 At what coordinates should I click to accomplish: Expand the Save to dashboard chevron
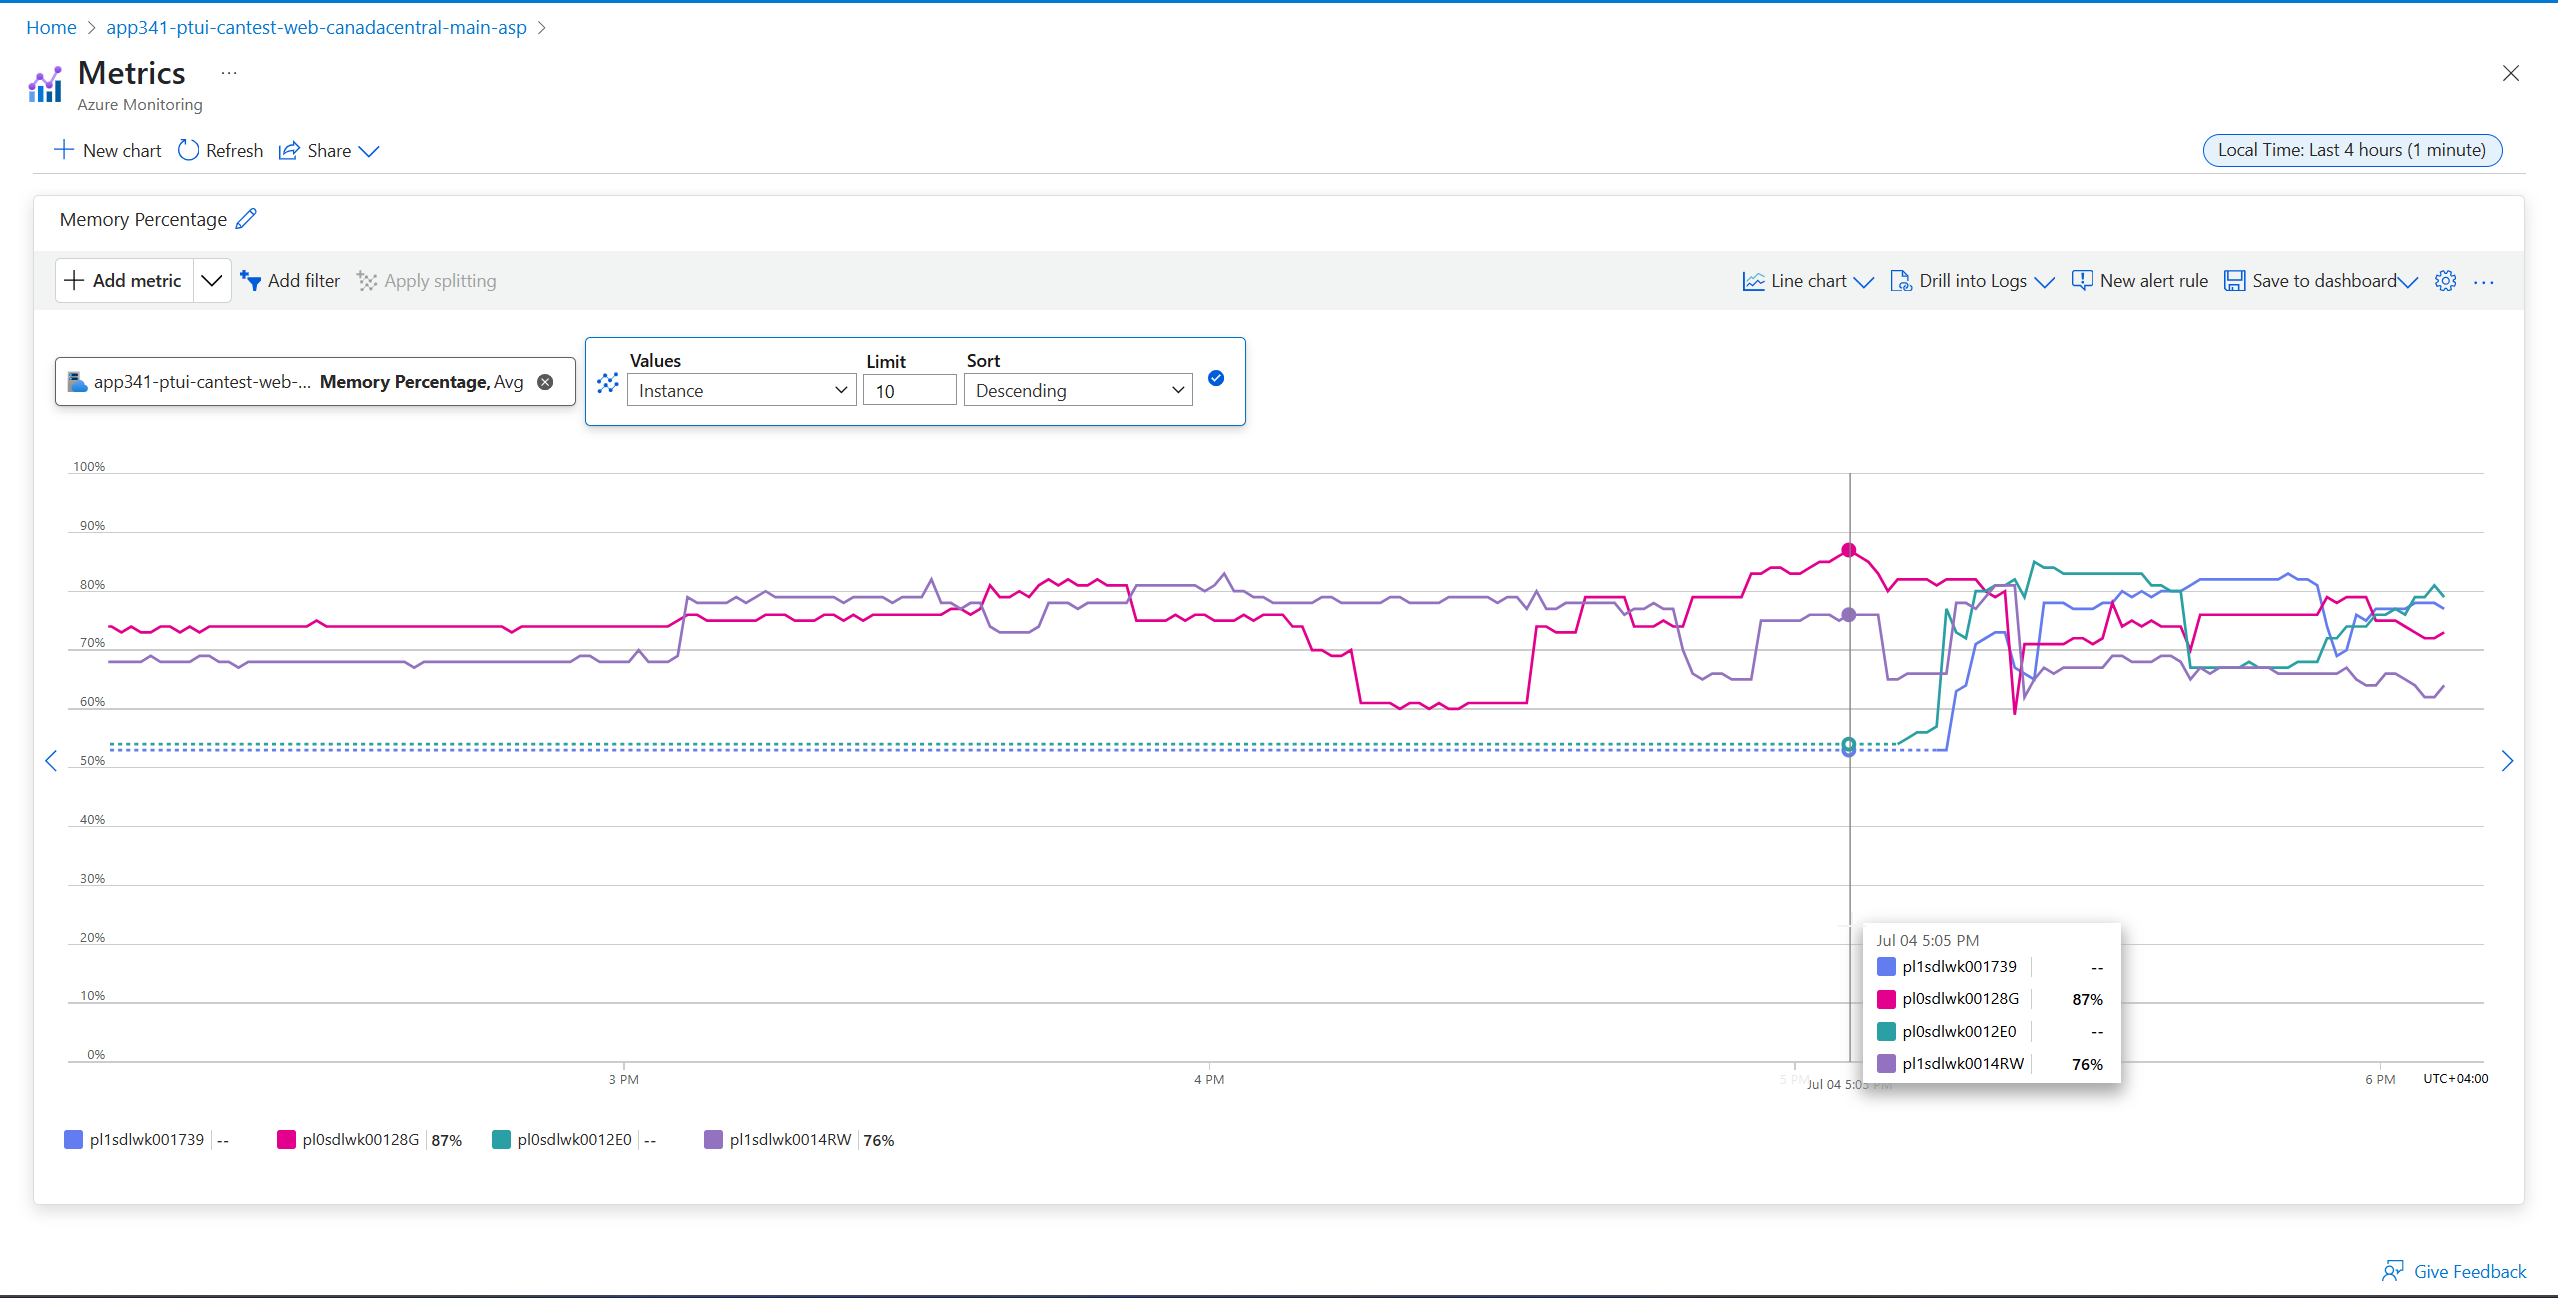(2408, 282)
